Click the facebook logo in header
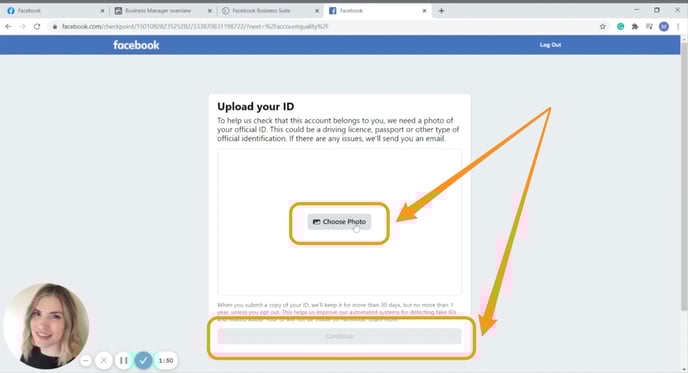The image size is (688, 373). [x=136, y=45]
